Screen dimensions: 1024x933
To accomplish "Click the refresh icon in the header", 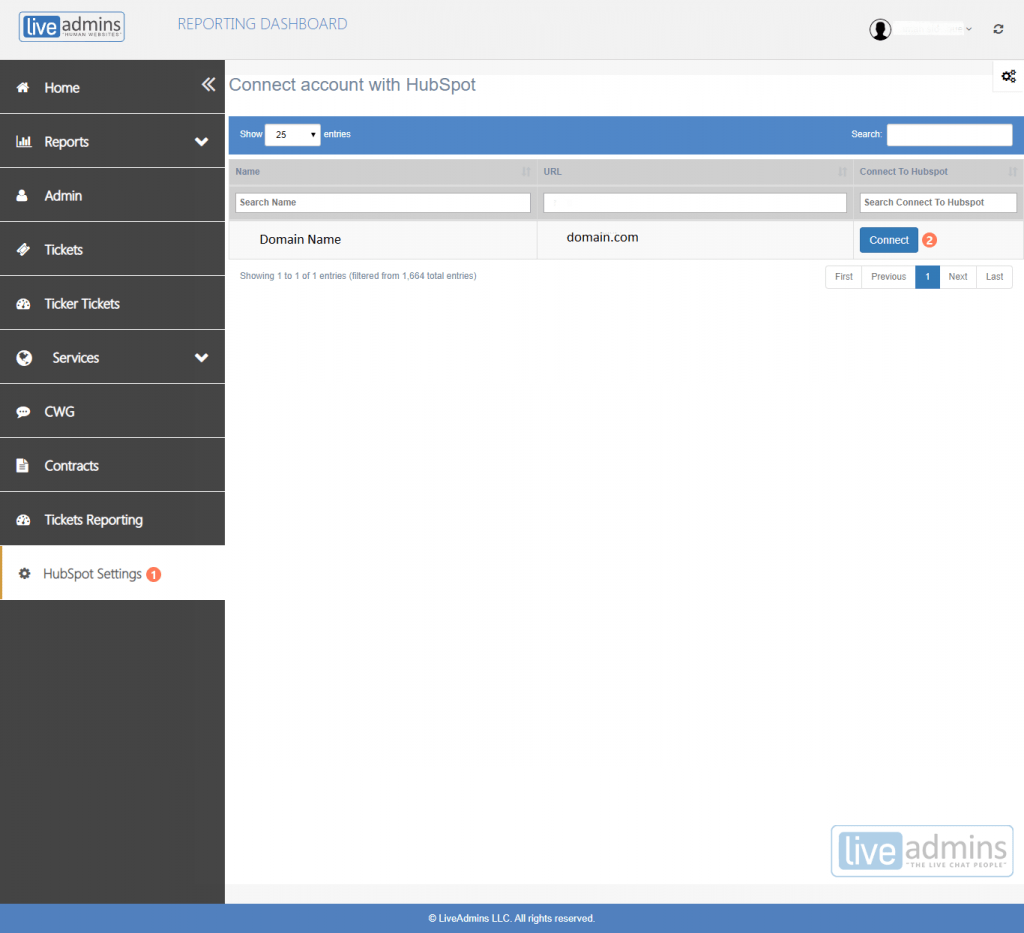I will pyautogui.click(x=997, y=29).
